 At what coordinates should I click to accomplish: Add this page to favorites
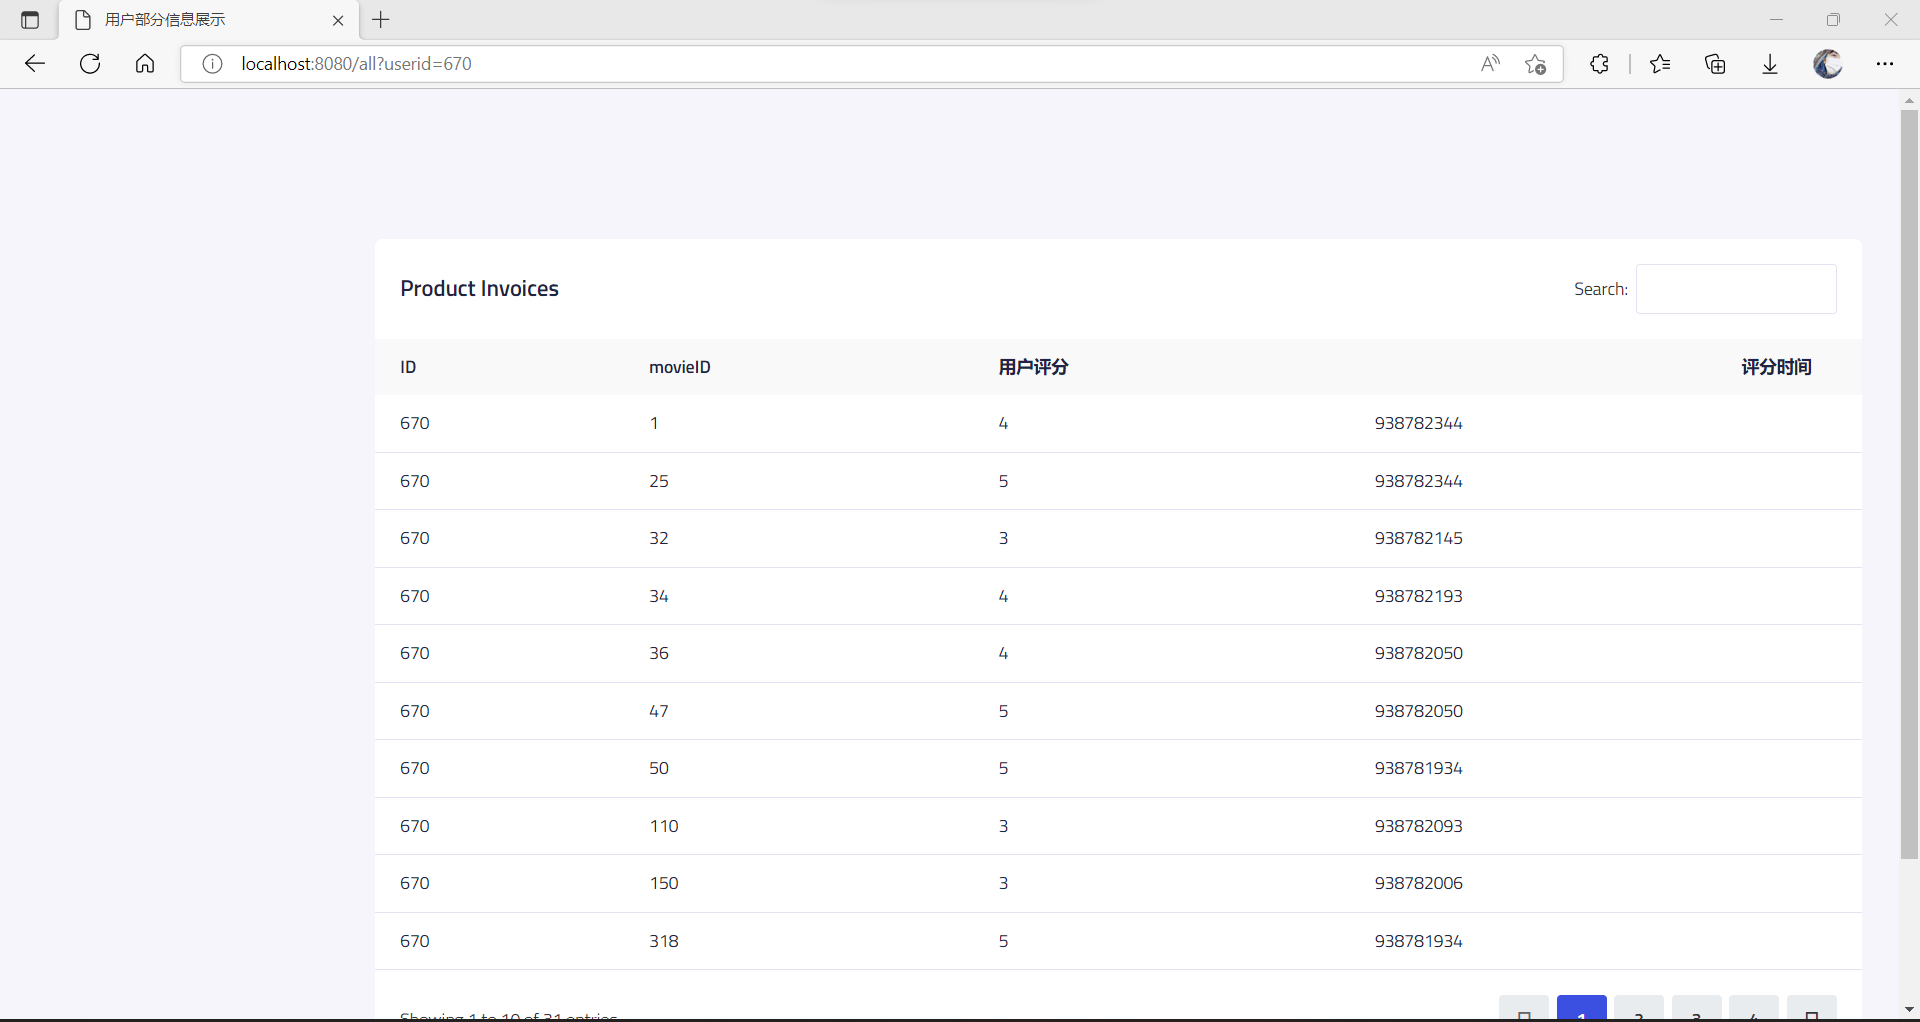(1536, 64)
